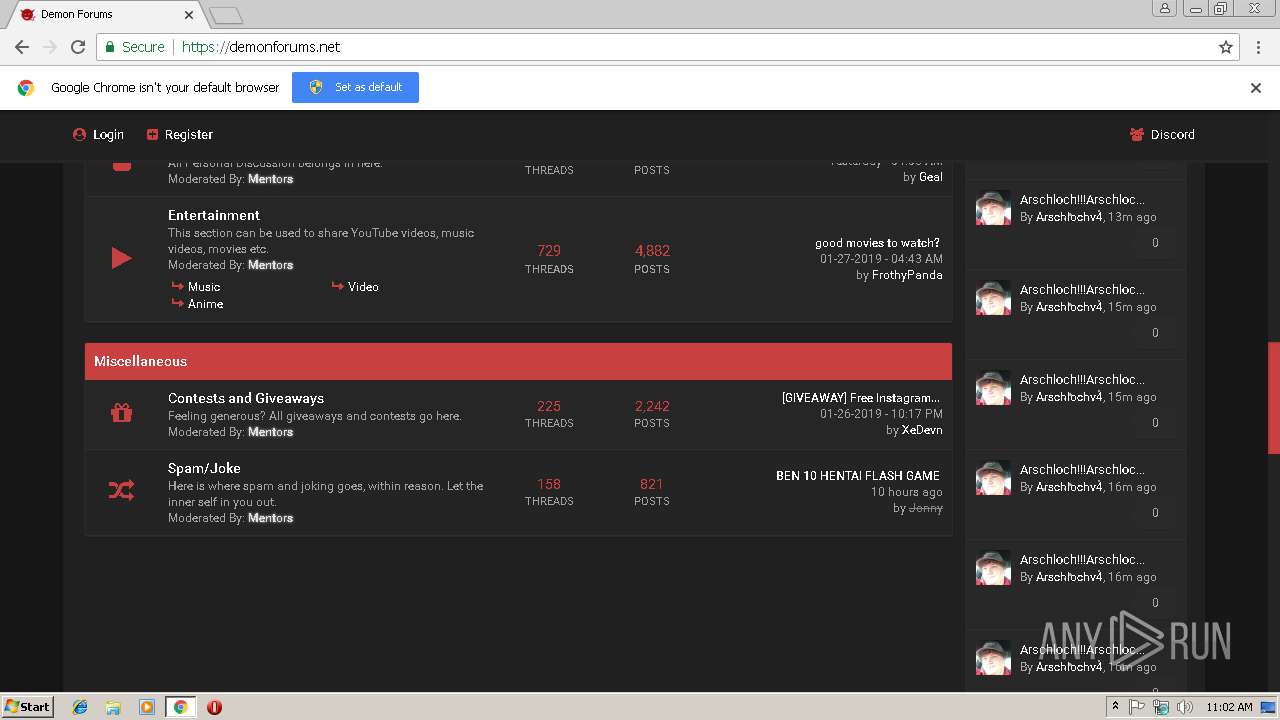Image resolution: width=1280 pixels, height=720 pixels.
Task: Click the secure padlock icon
Action: (110, 47)
